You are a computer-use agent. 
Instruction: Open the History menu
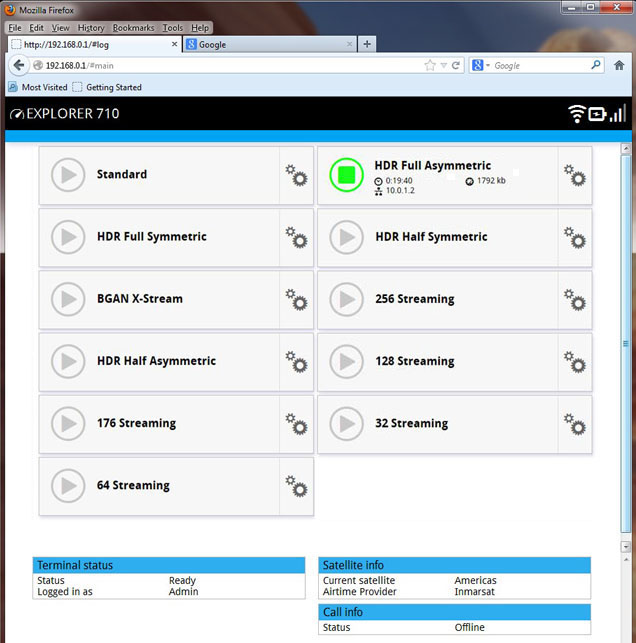pos(91,28)
